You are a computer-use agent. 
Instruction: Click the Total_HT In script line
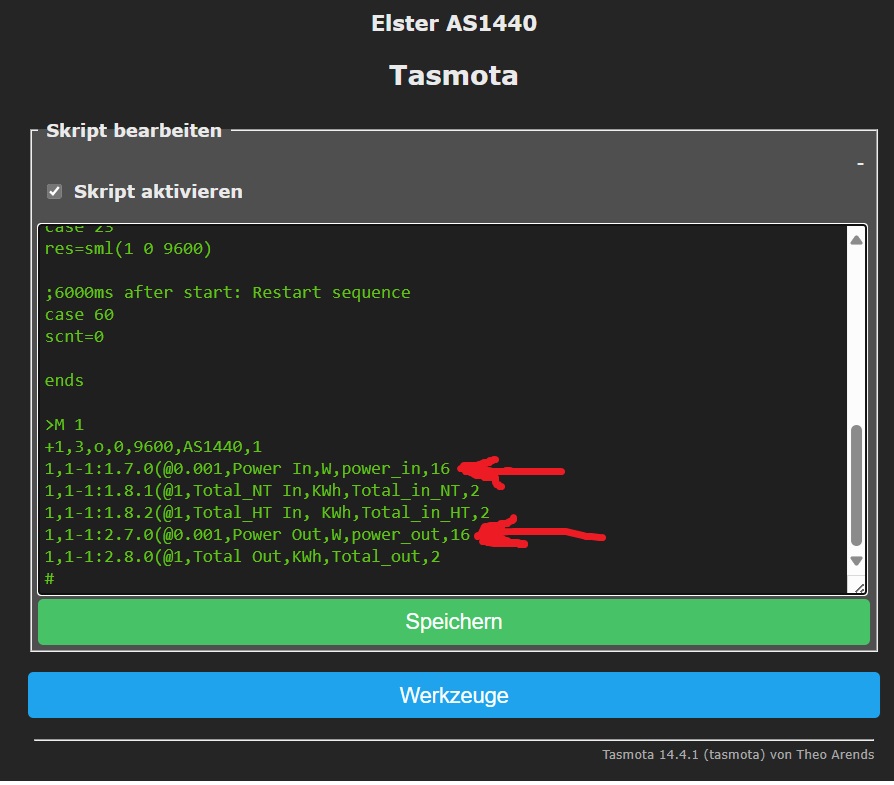click(x=266, y=513)
